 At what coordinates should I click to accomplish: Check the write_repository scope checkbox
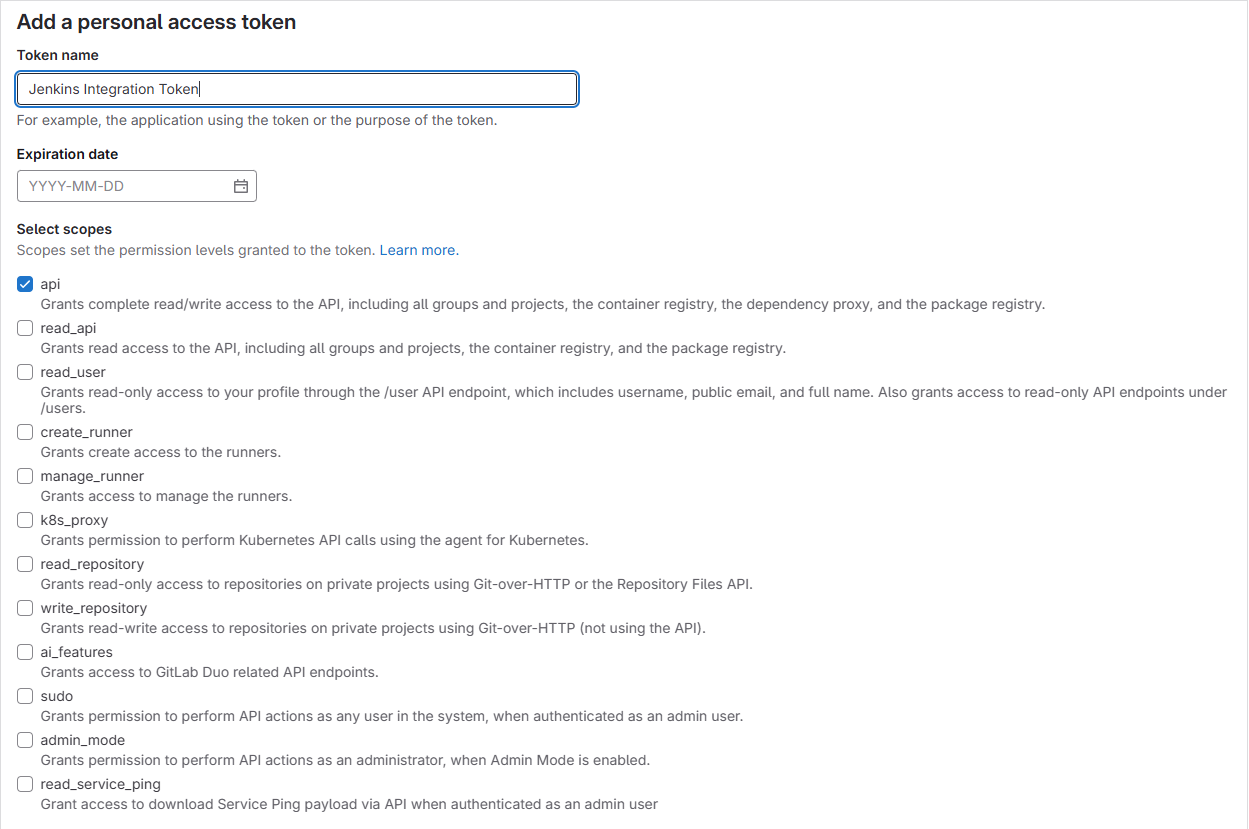(25, 608)
